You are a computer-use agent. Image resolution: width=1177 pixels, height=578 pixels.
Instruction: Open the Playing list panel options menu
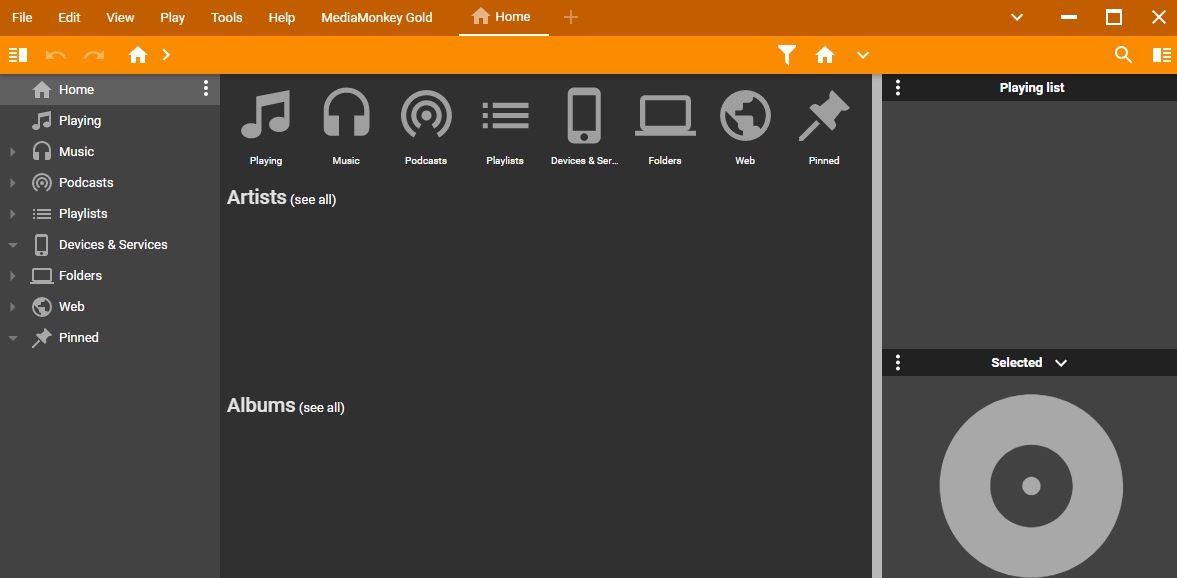coord(897,87)
